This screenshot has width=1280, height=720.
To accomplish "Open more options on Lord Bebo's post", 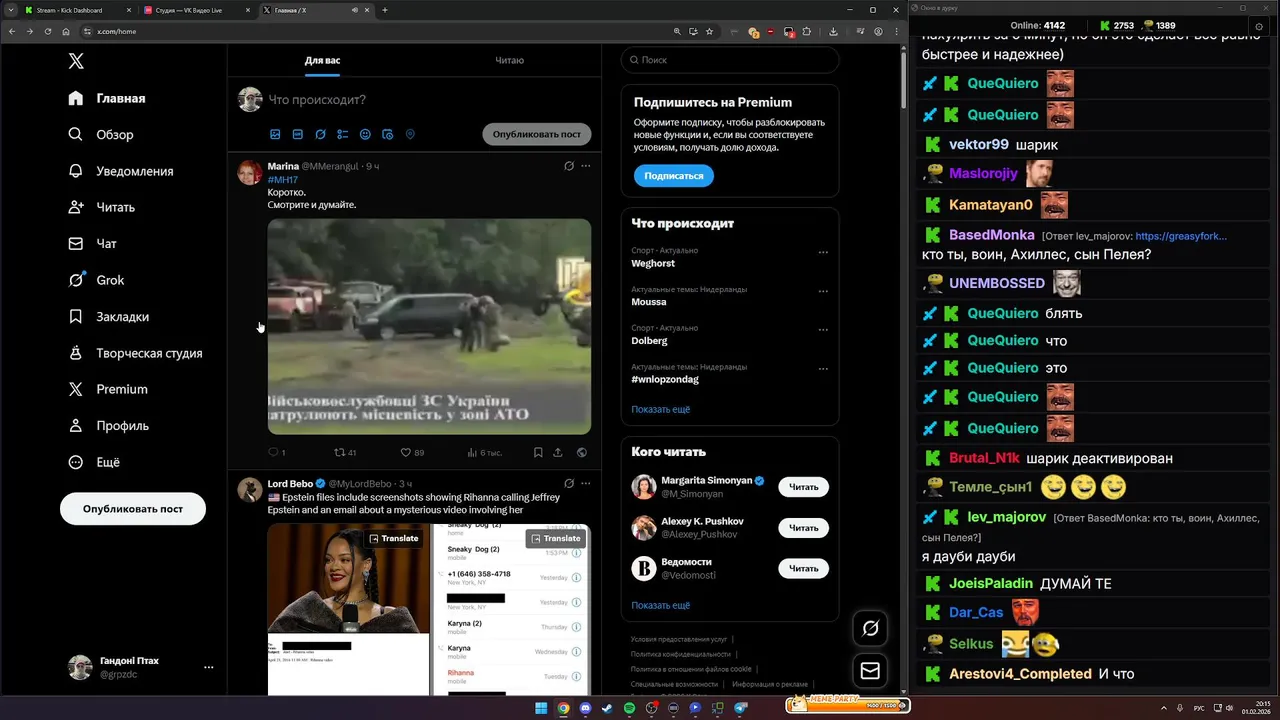I will click(x=586, y=484).
